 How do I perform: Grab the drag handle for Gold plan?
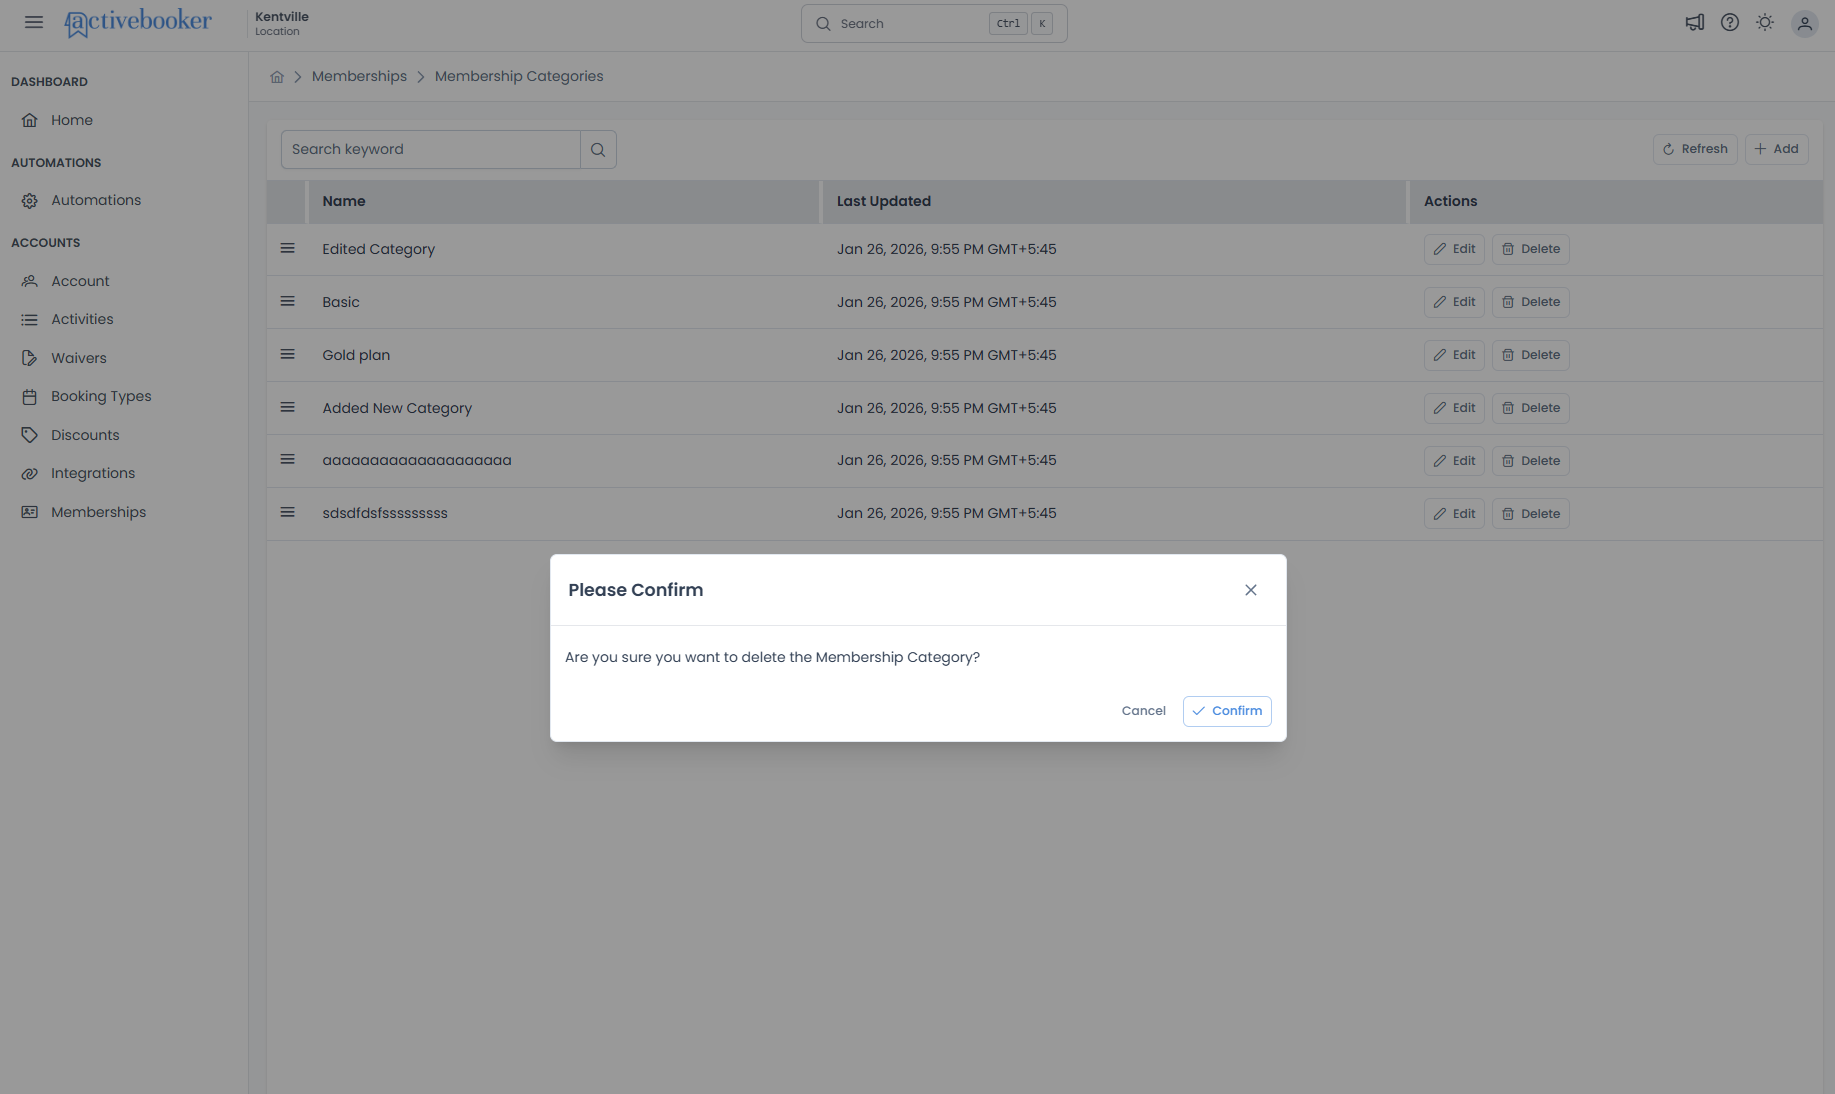(287, 354)
